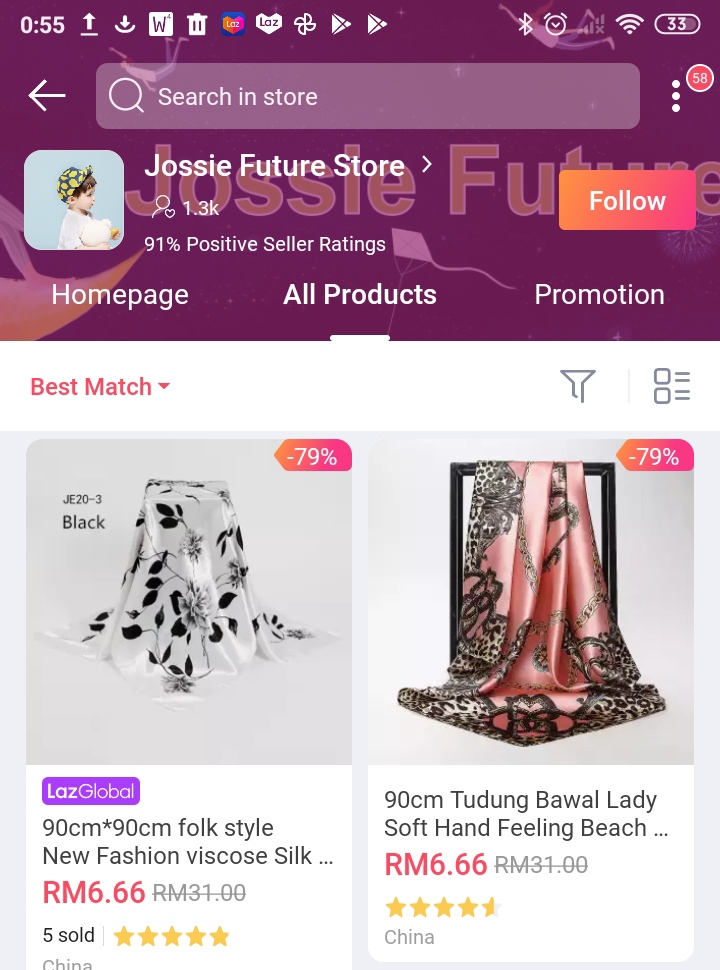Focus the Search in store field
Viewport: 720px width, 970px height.
point(367,96)
